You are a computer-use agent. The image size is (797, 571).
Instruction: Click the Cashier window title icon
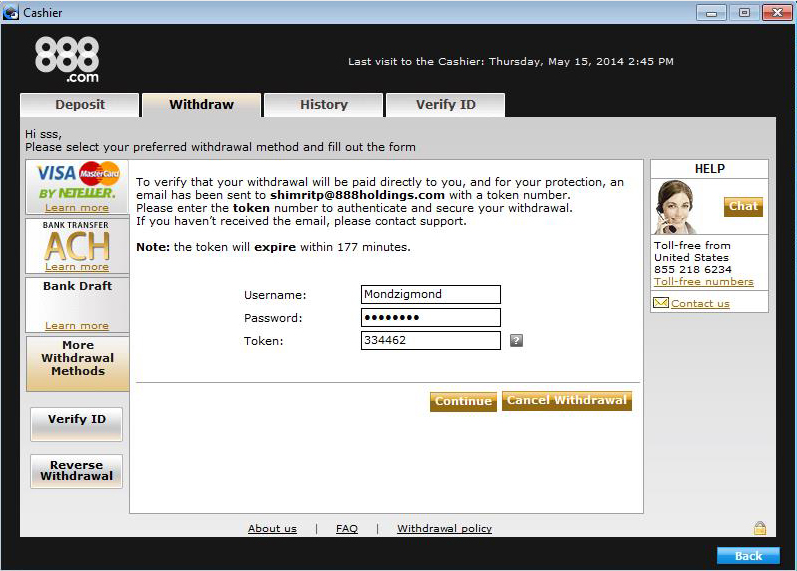(11, 12)
